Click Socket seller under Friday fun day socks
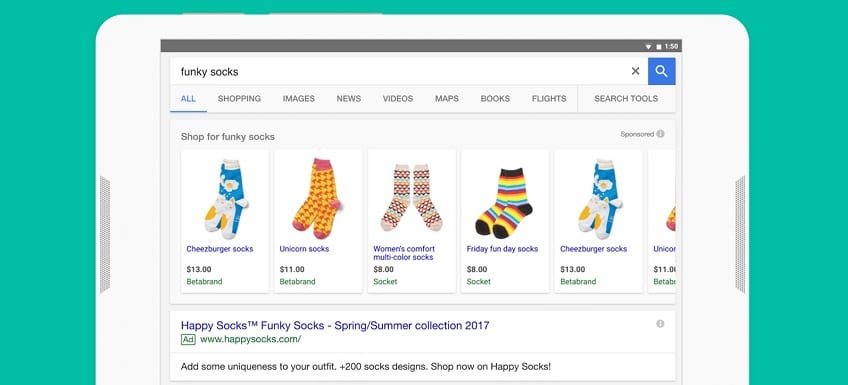 [479, 282]
